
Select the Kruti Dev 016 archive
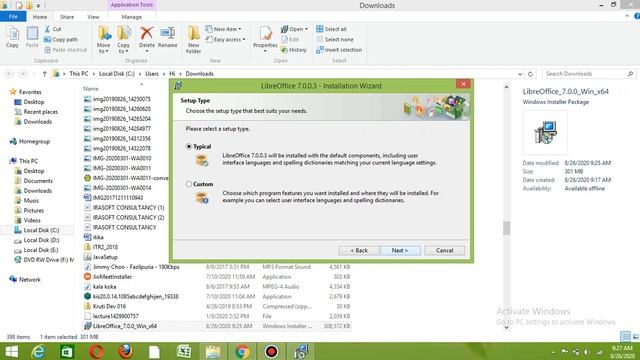[105, 306]
